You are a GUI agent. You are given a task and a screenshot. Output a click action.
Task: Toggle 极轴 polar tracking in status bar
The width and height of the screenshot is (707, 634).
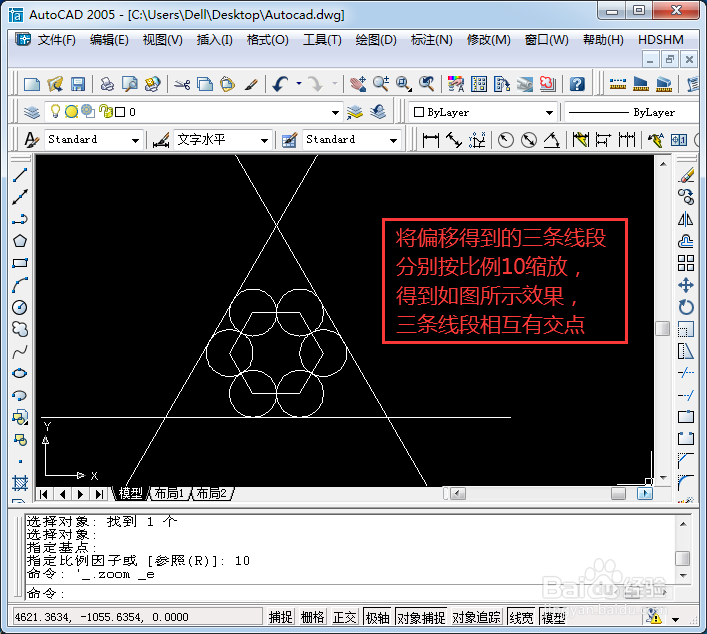[377, 617]
